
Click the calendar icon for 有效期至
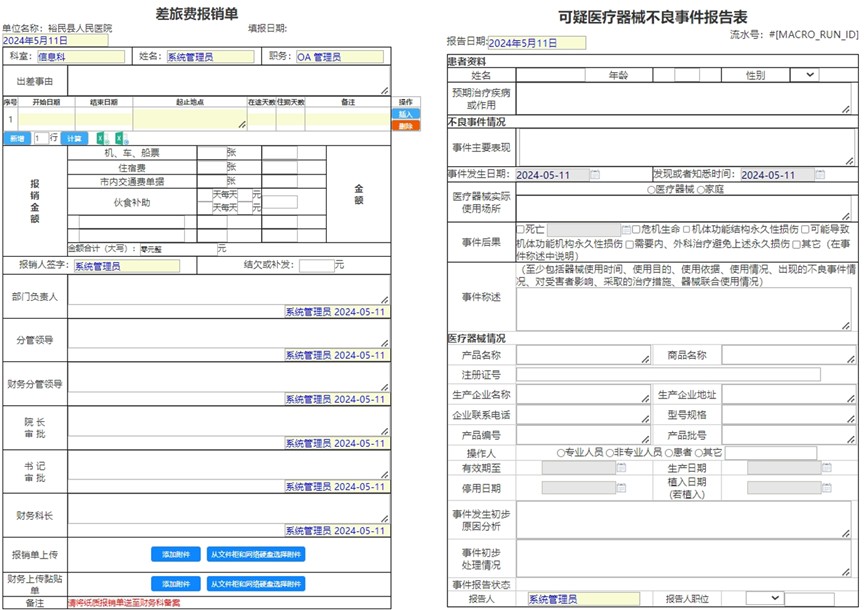click(x=622, y=468)
